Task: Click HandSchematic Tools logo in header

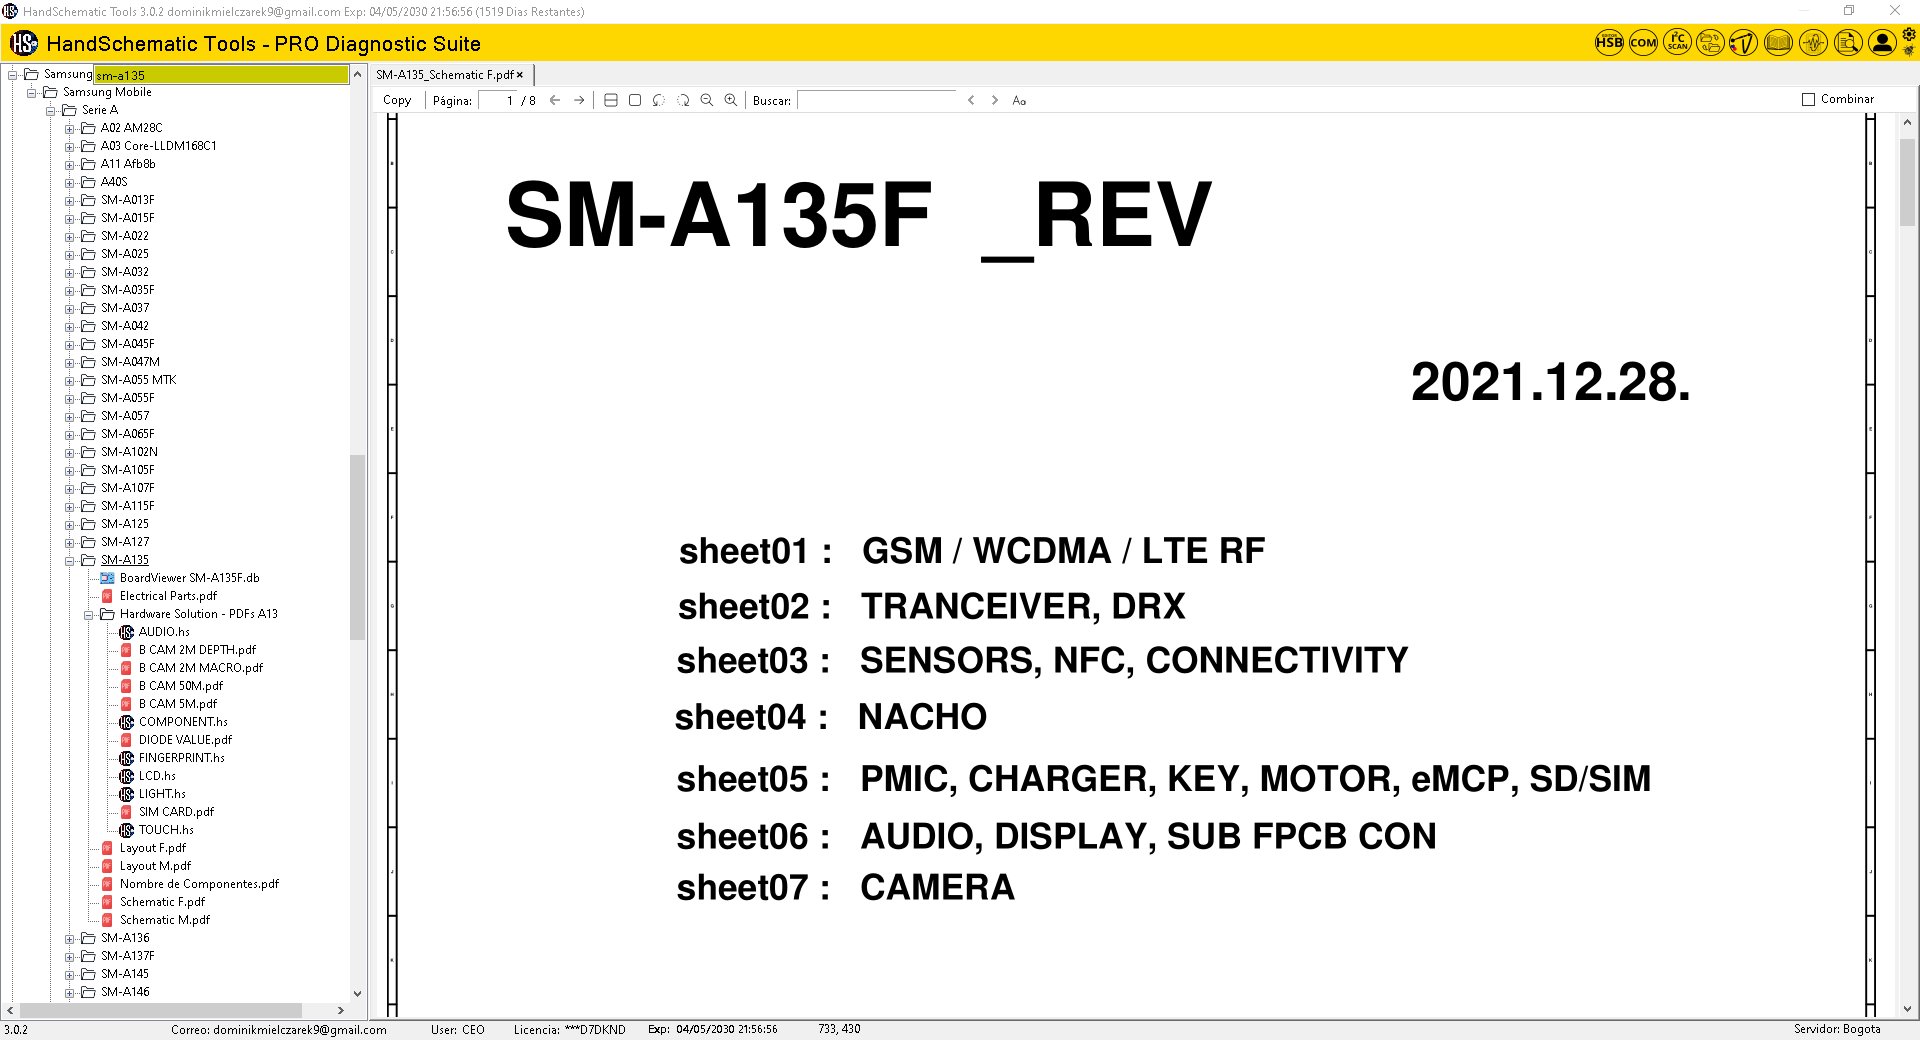Action: tap(24, 43)
